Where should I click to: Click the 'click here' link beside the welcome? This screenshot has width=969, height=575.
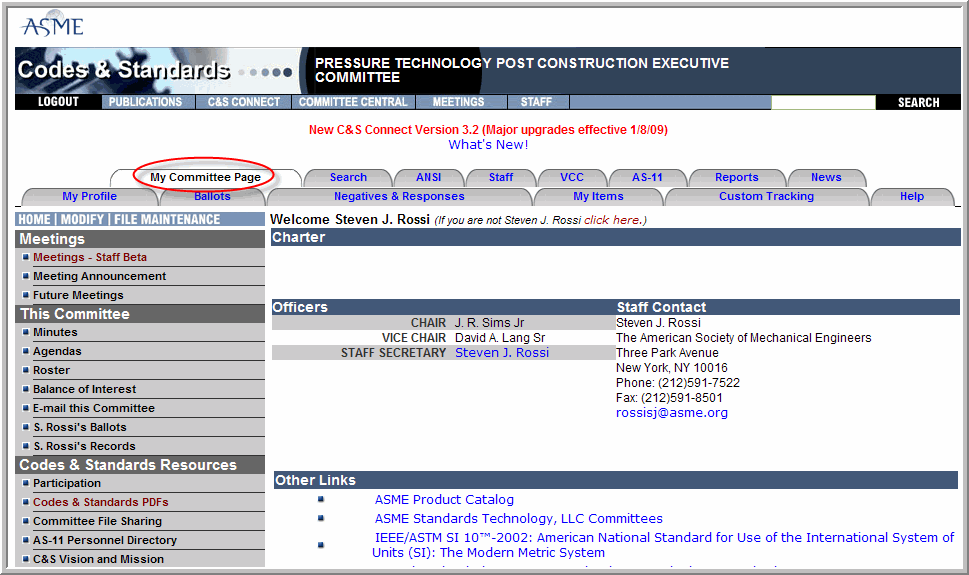[611, 220]
